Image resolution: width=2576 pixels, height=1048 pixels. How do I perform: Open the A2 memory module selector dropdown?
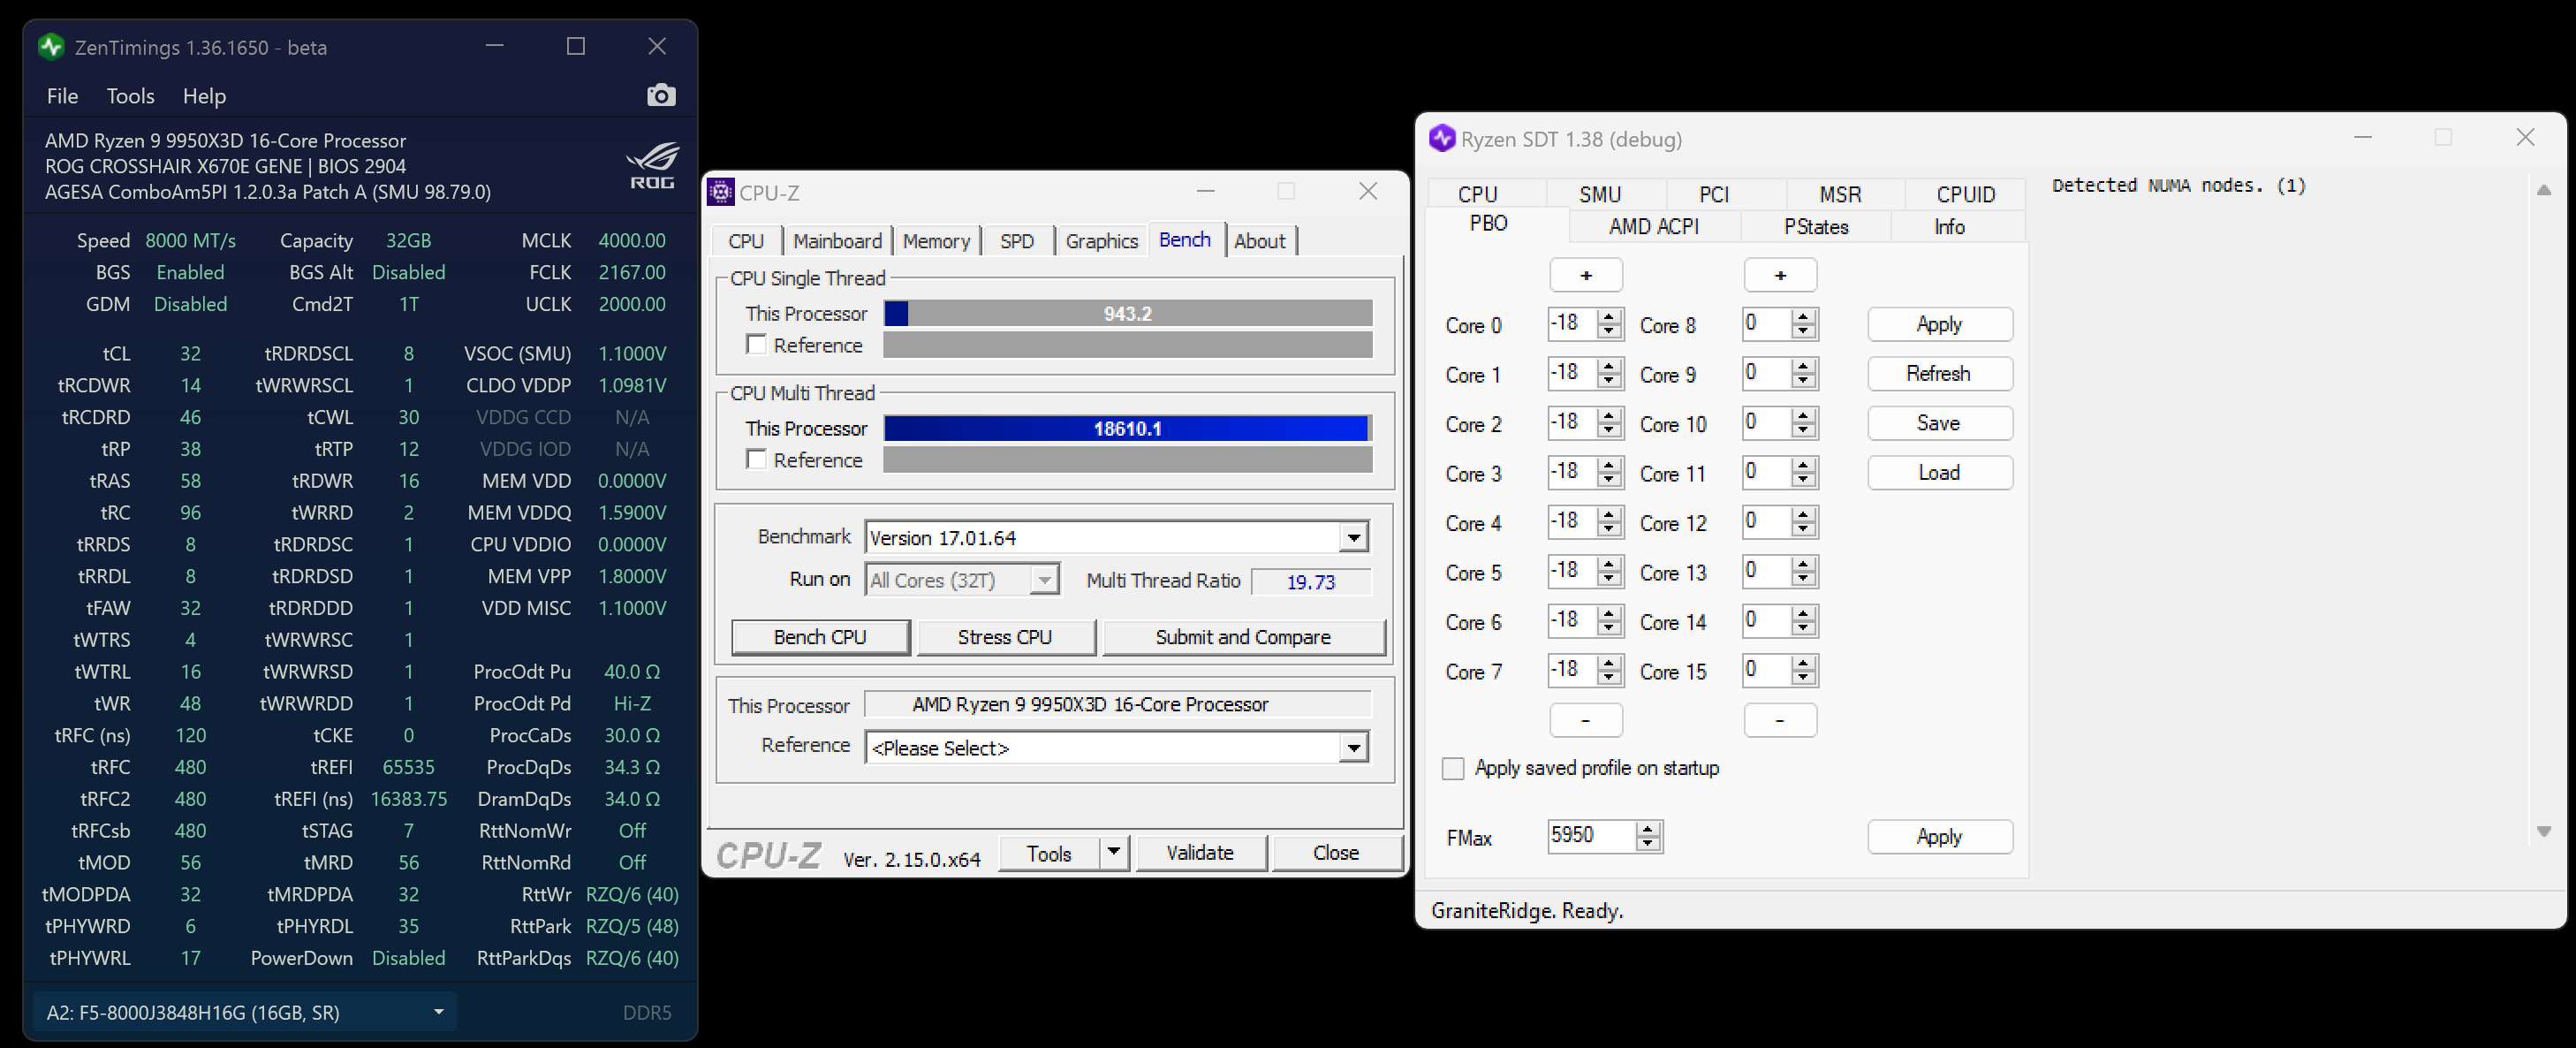[438, 1012]
